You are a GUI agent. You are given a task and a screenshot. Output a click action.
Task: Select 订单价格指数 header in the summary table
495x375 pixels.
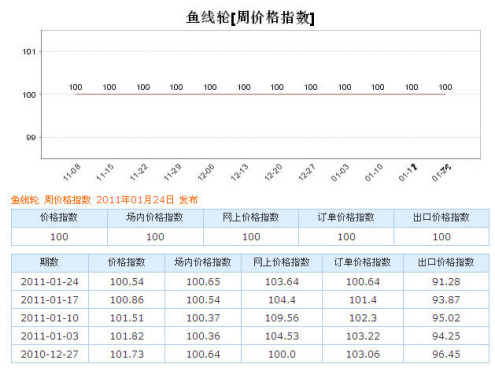(346, 218)
